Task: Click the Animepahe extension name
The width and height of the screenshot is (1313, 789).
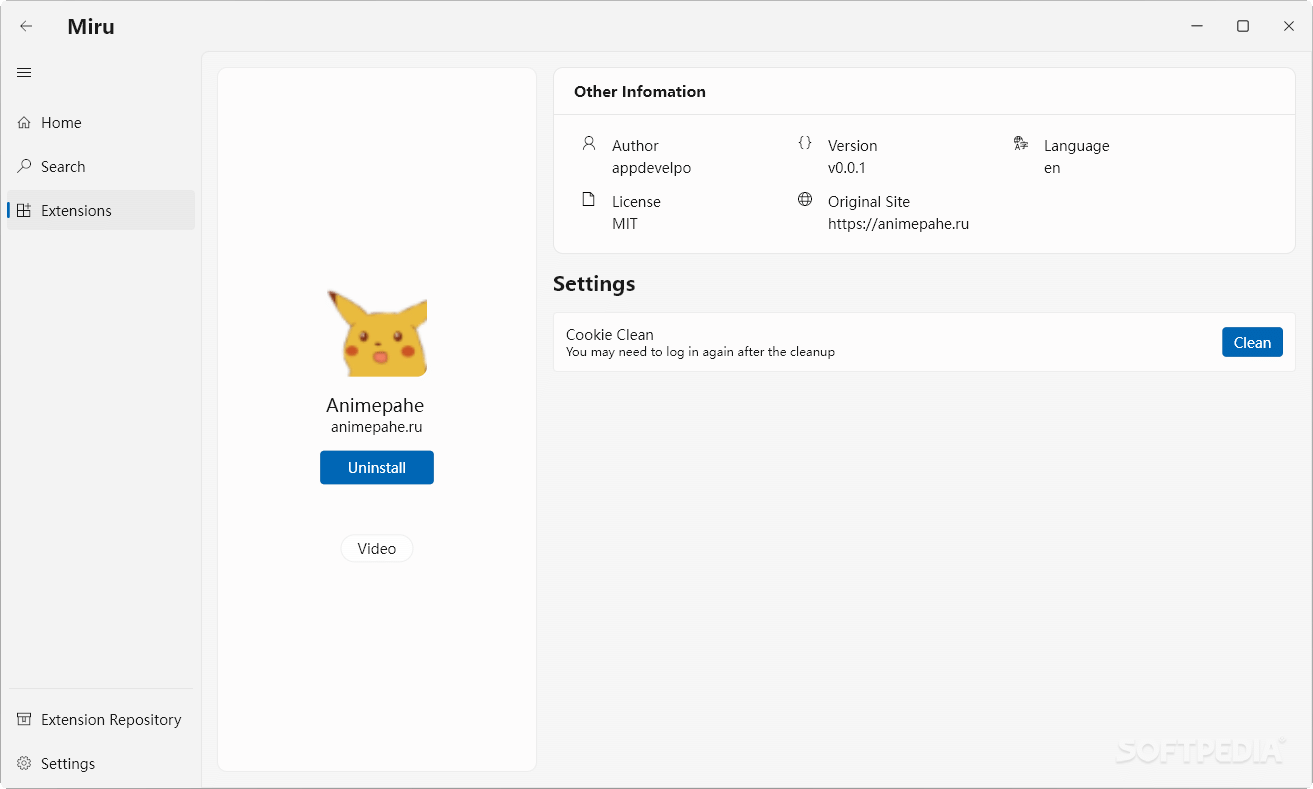Action: click(375, 405)
